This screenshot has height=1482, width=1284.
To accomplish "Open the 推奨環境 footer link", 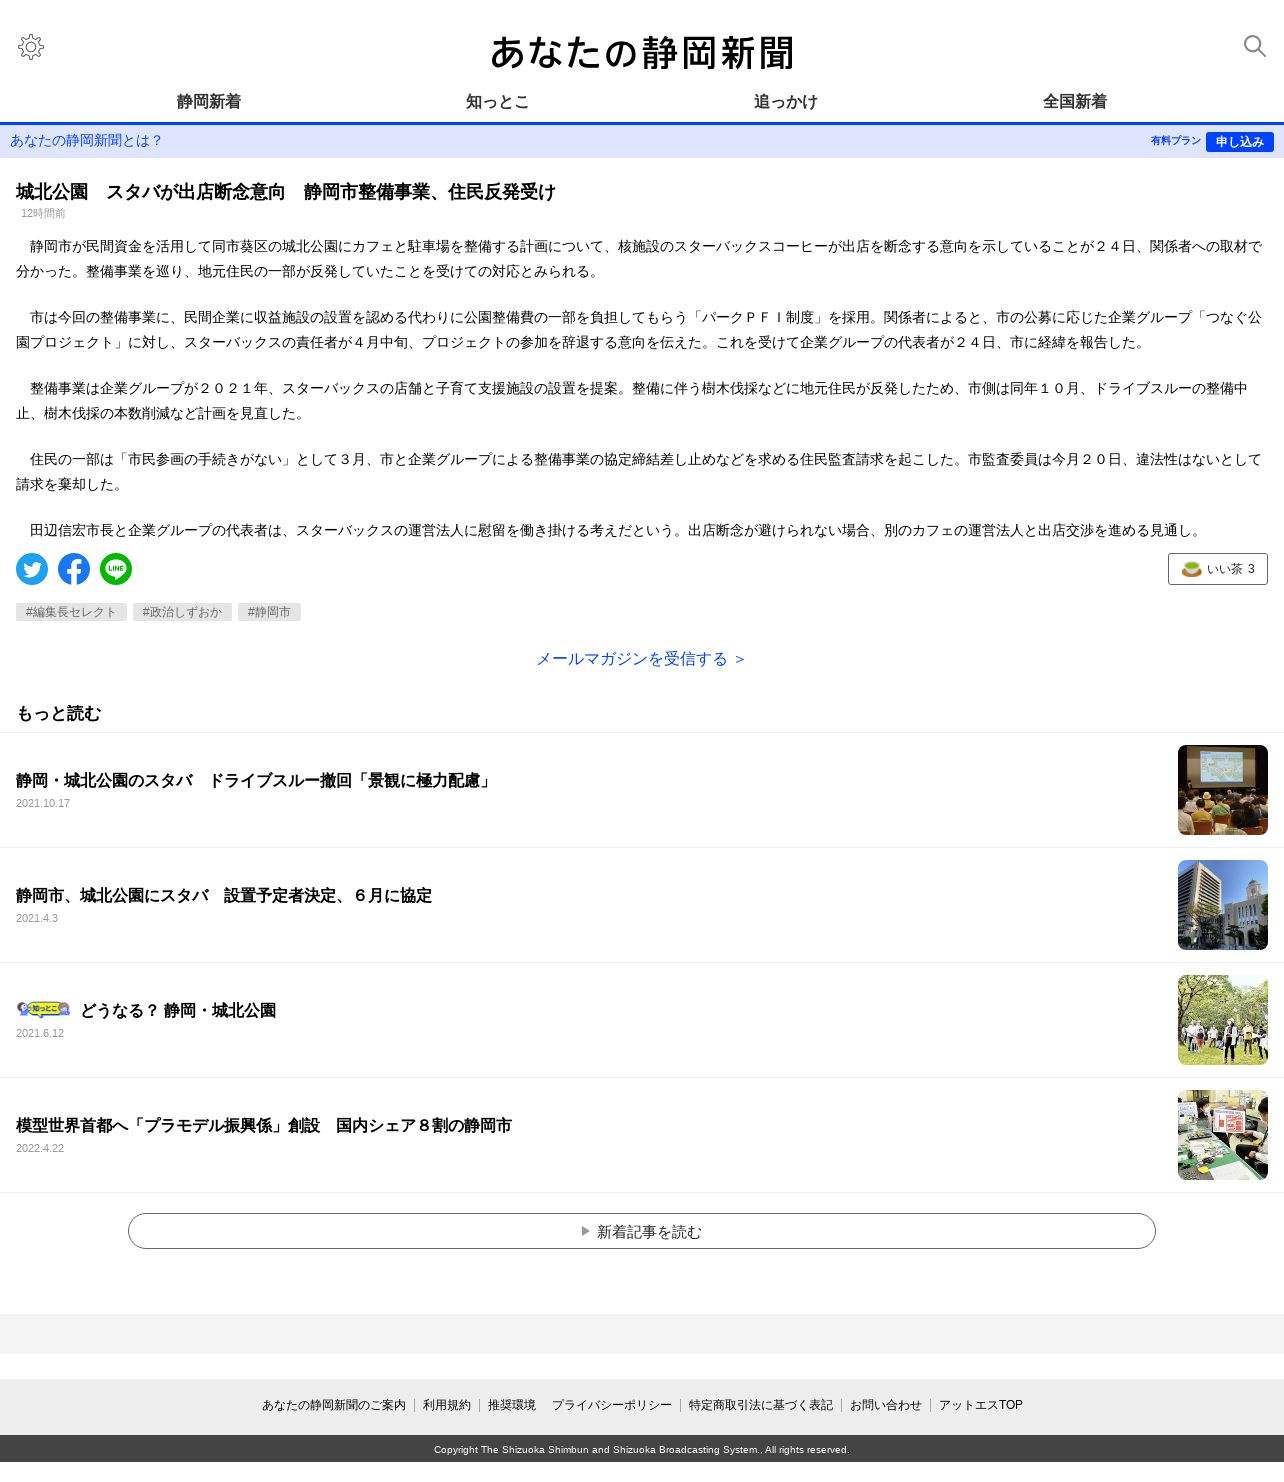I will (x=512, y=1405).
